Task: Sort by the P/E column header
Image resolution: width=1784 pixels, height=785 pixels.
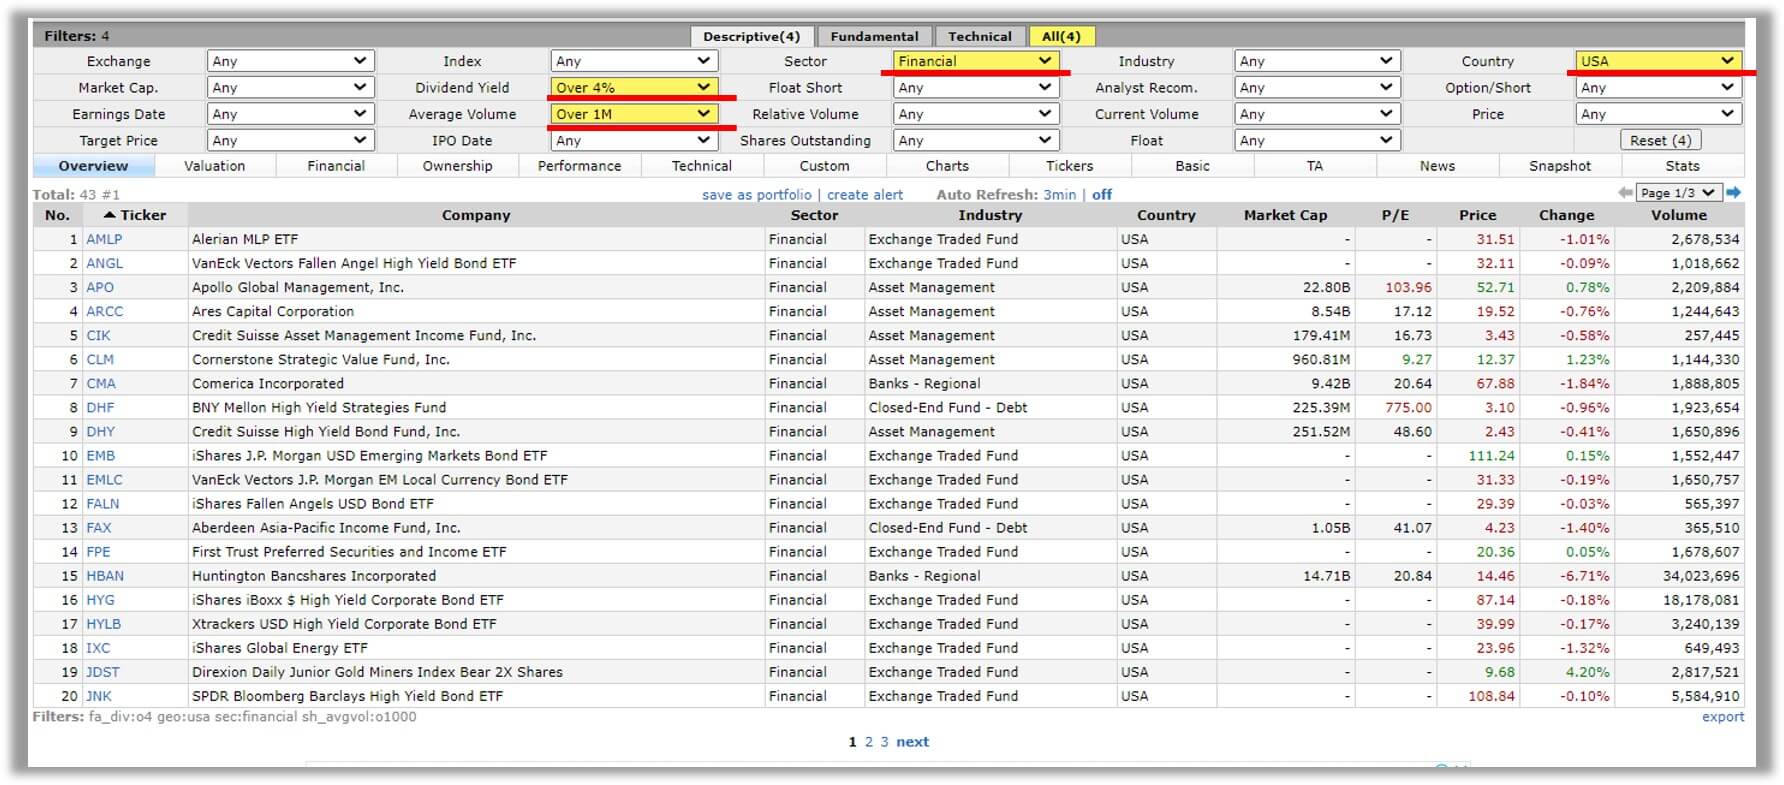Action: pyautogui.click(x=1395, y=215)
